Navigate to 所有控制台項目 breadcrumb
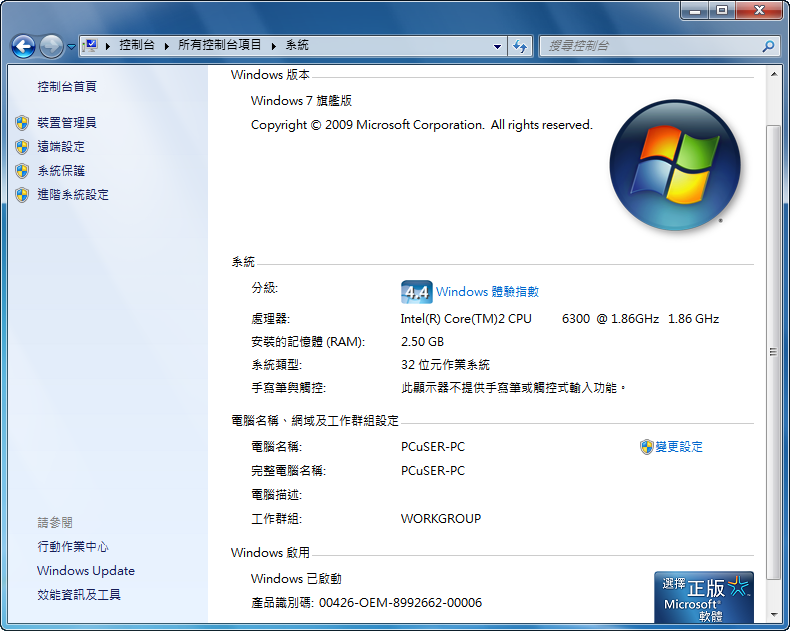The width and height of the screenshot is (790, 631). (x=220, y=45)
